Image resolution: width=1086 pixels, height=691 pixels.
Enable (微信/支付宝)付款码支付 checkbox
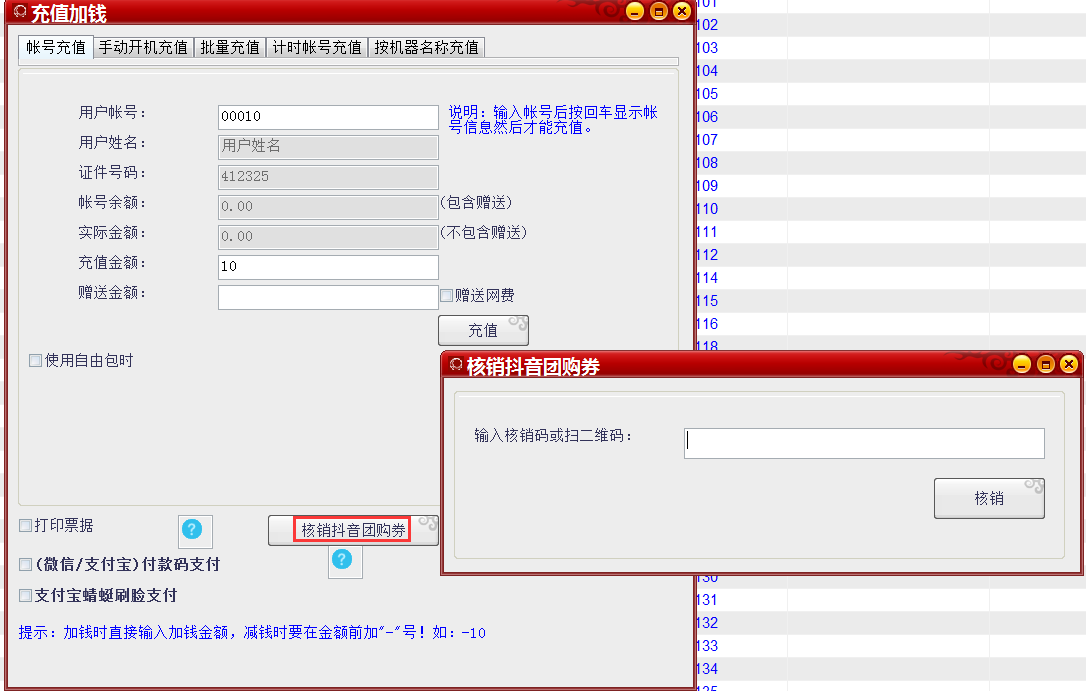click(26, 565)
